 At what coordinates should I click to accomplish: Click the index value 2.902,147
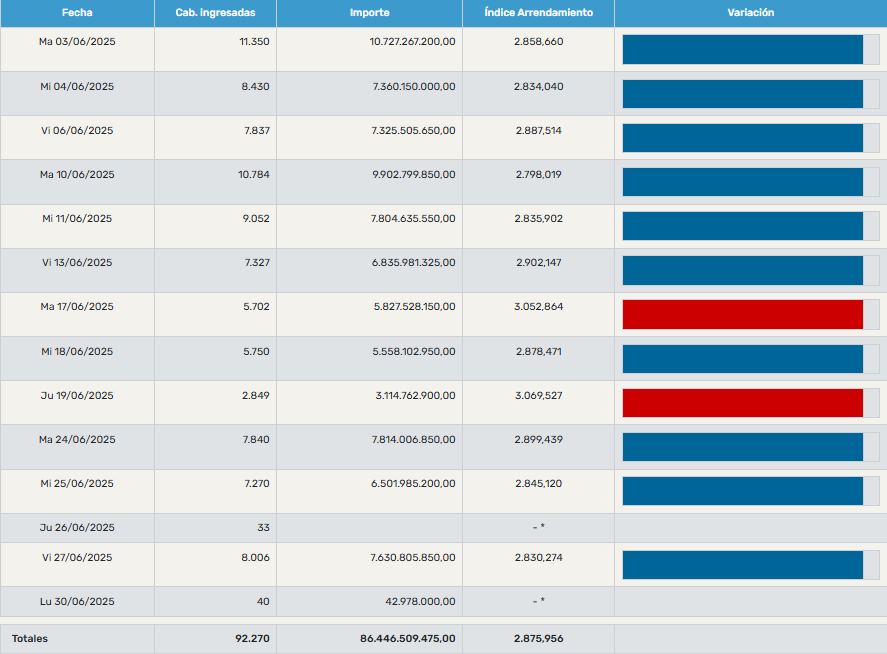pyautogui.click(x=539, y=263)
